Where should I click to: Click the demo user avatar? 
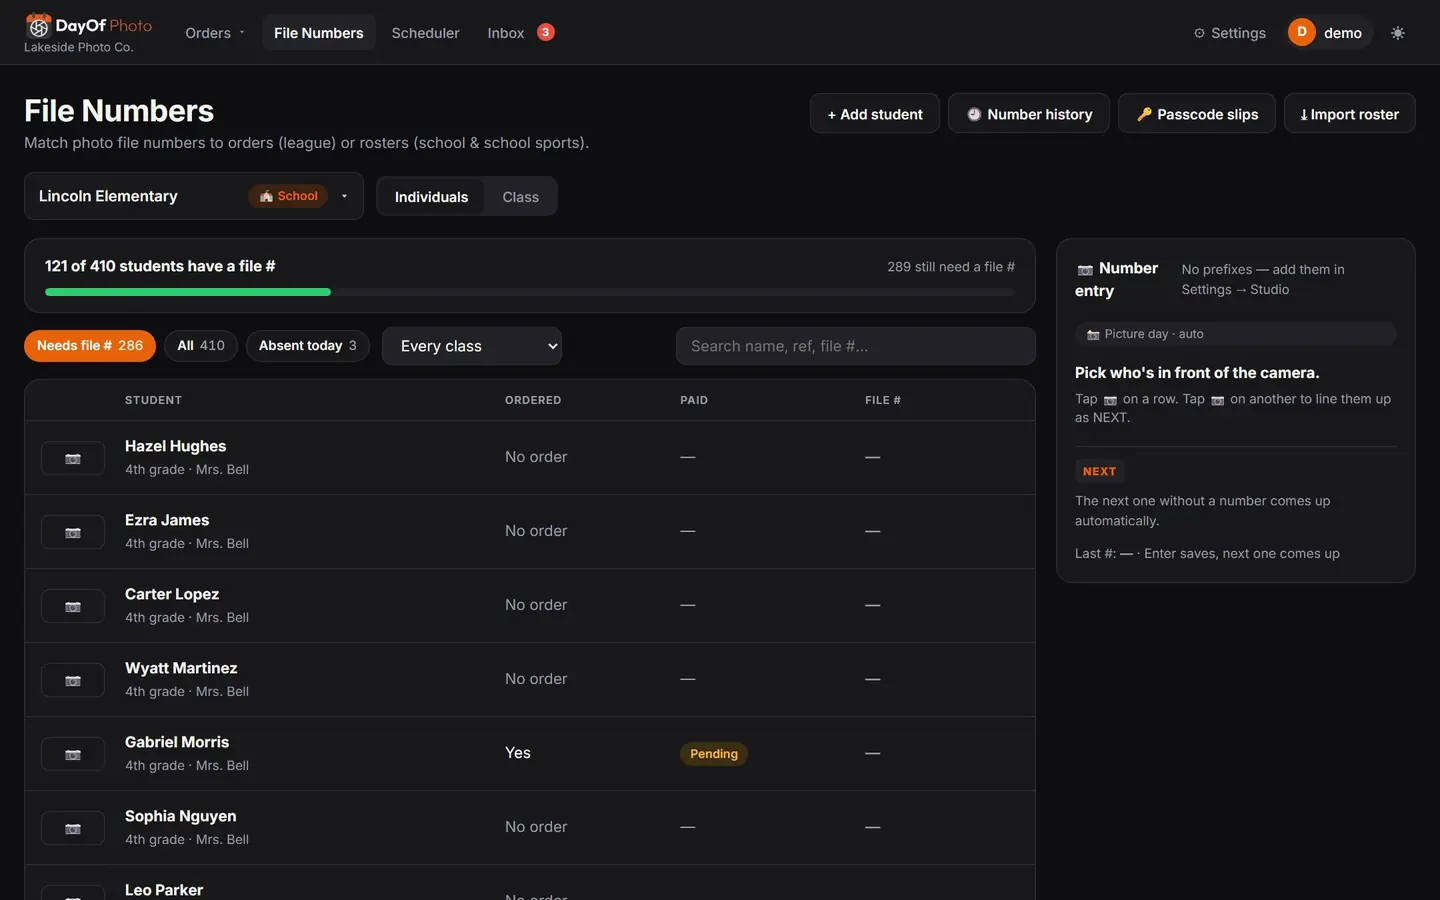coord(1301,32)
